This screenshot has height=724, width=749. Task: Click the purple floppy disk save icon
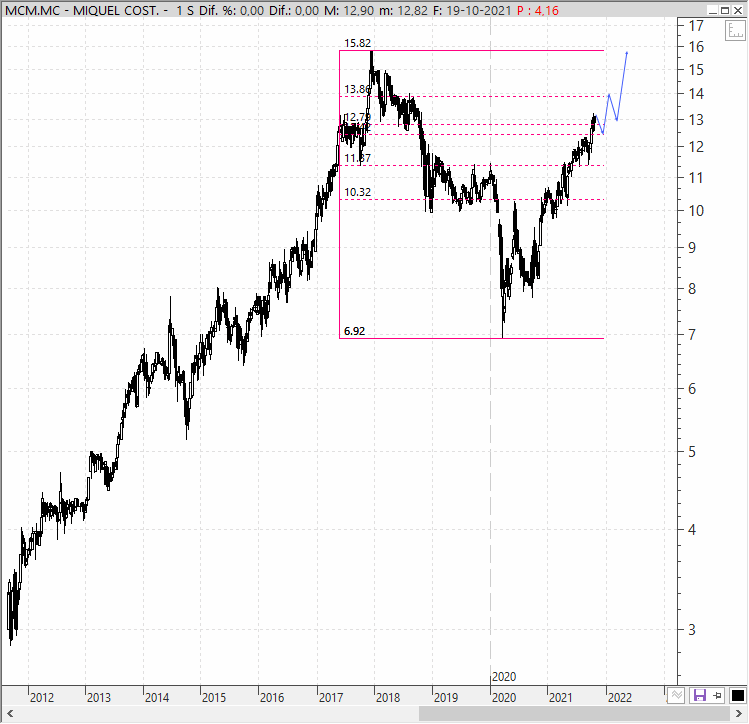coord(699,695)
